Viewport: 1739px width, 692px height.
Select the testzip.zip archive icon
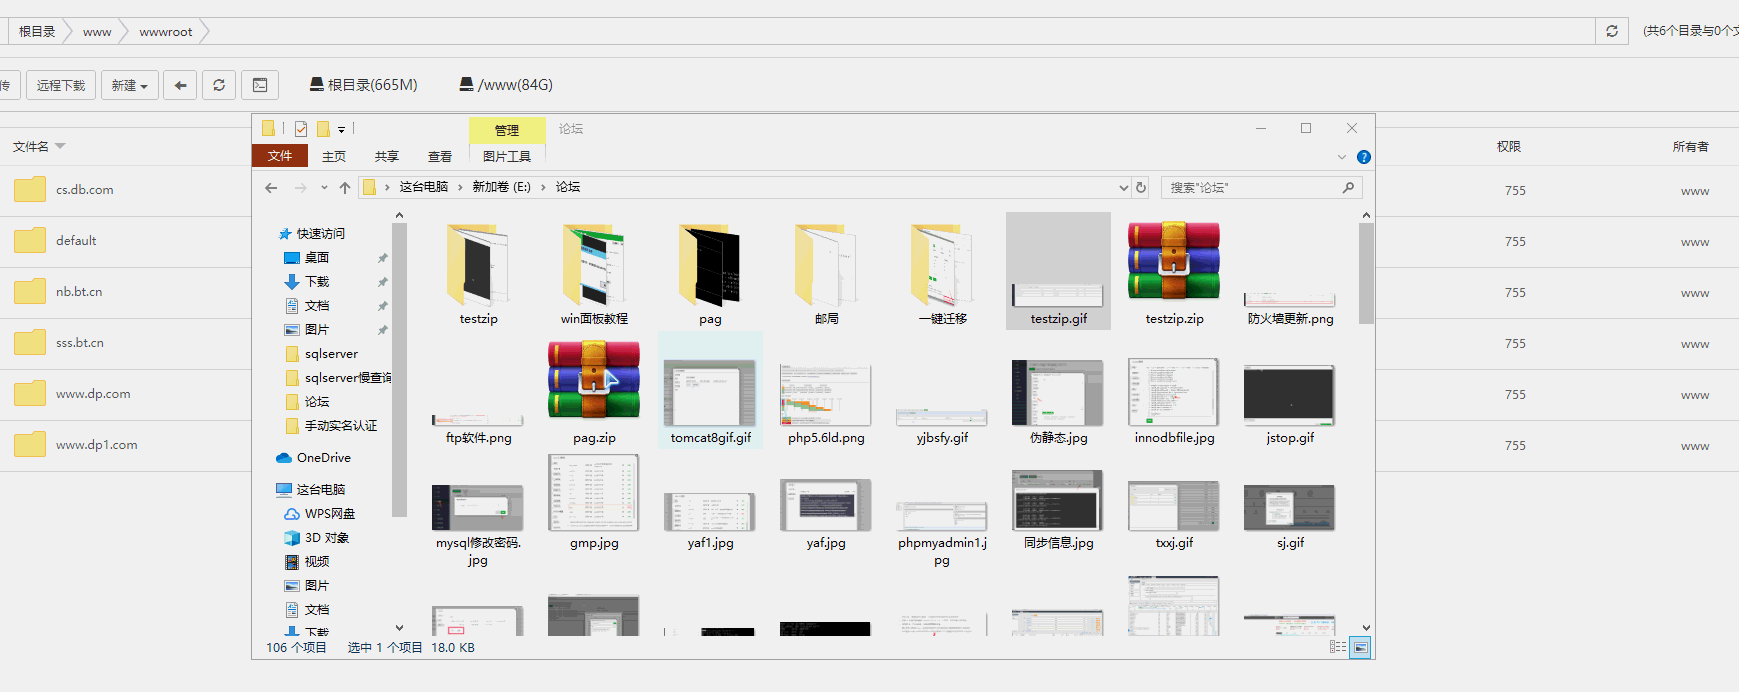pos(1174,263)
